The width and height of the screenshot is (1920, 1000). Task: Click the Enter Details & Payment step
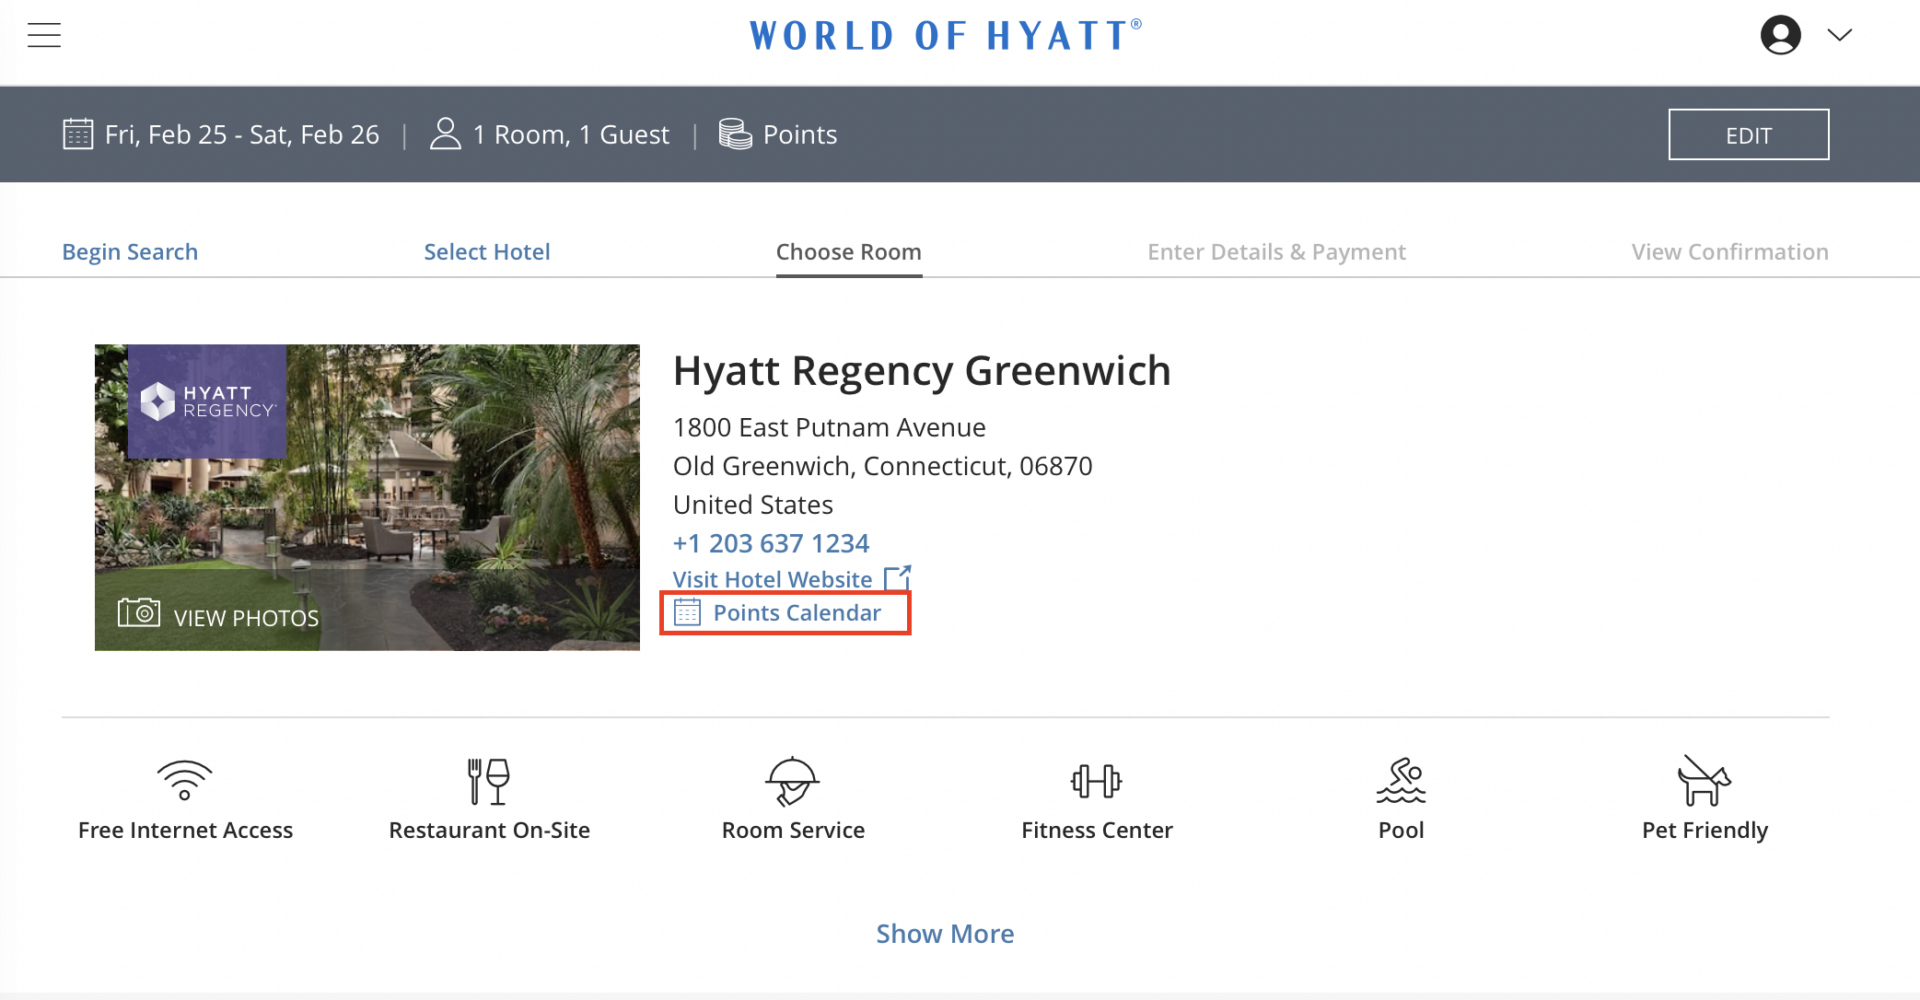[1276, 252]
